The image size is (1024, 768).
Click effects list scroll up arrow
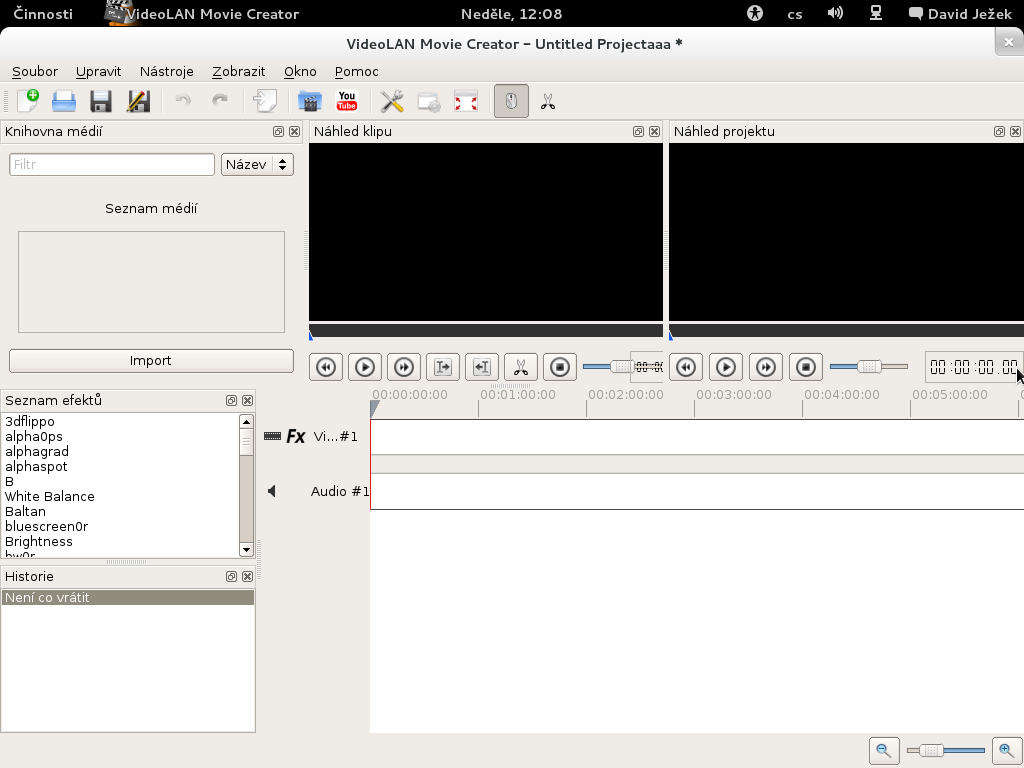(246, 422)
